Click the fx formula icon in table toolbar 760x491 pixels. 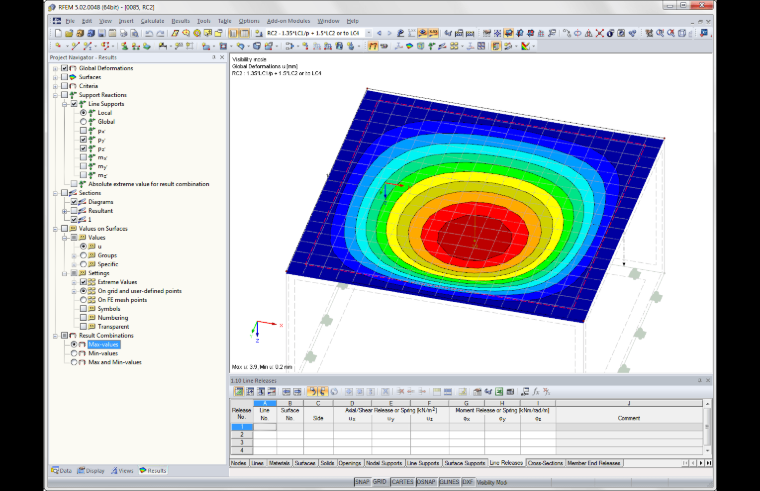[x=536, y=392]
